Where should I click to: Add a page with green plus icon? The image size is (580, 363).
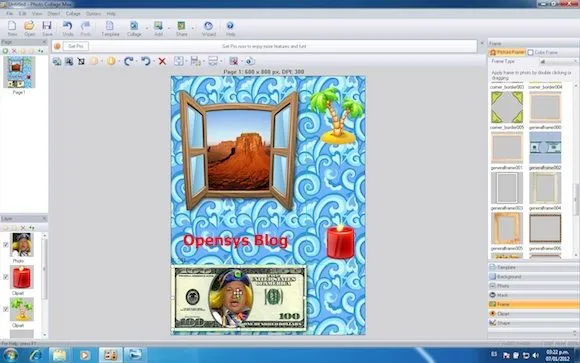point(5,51)
